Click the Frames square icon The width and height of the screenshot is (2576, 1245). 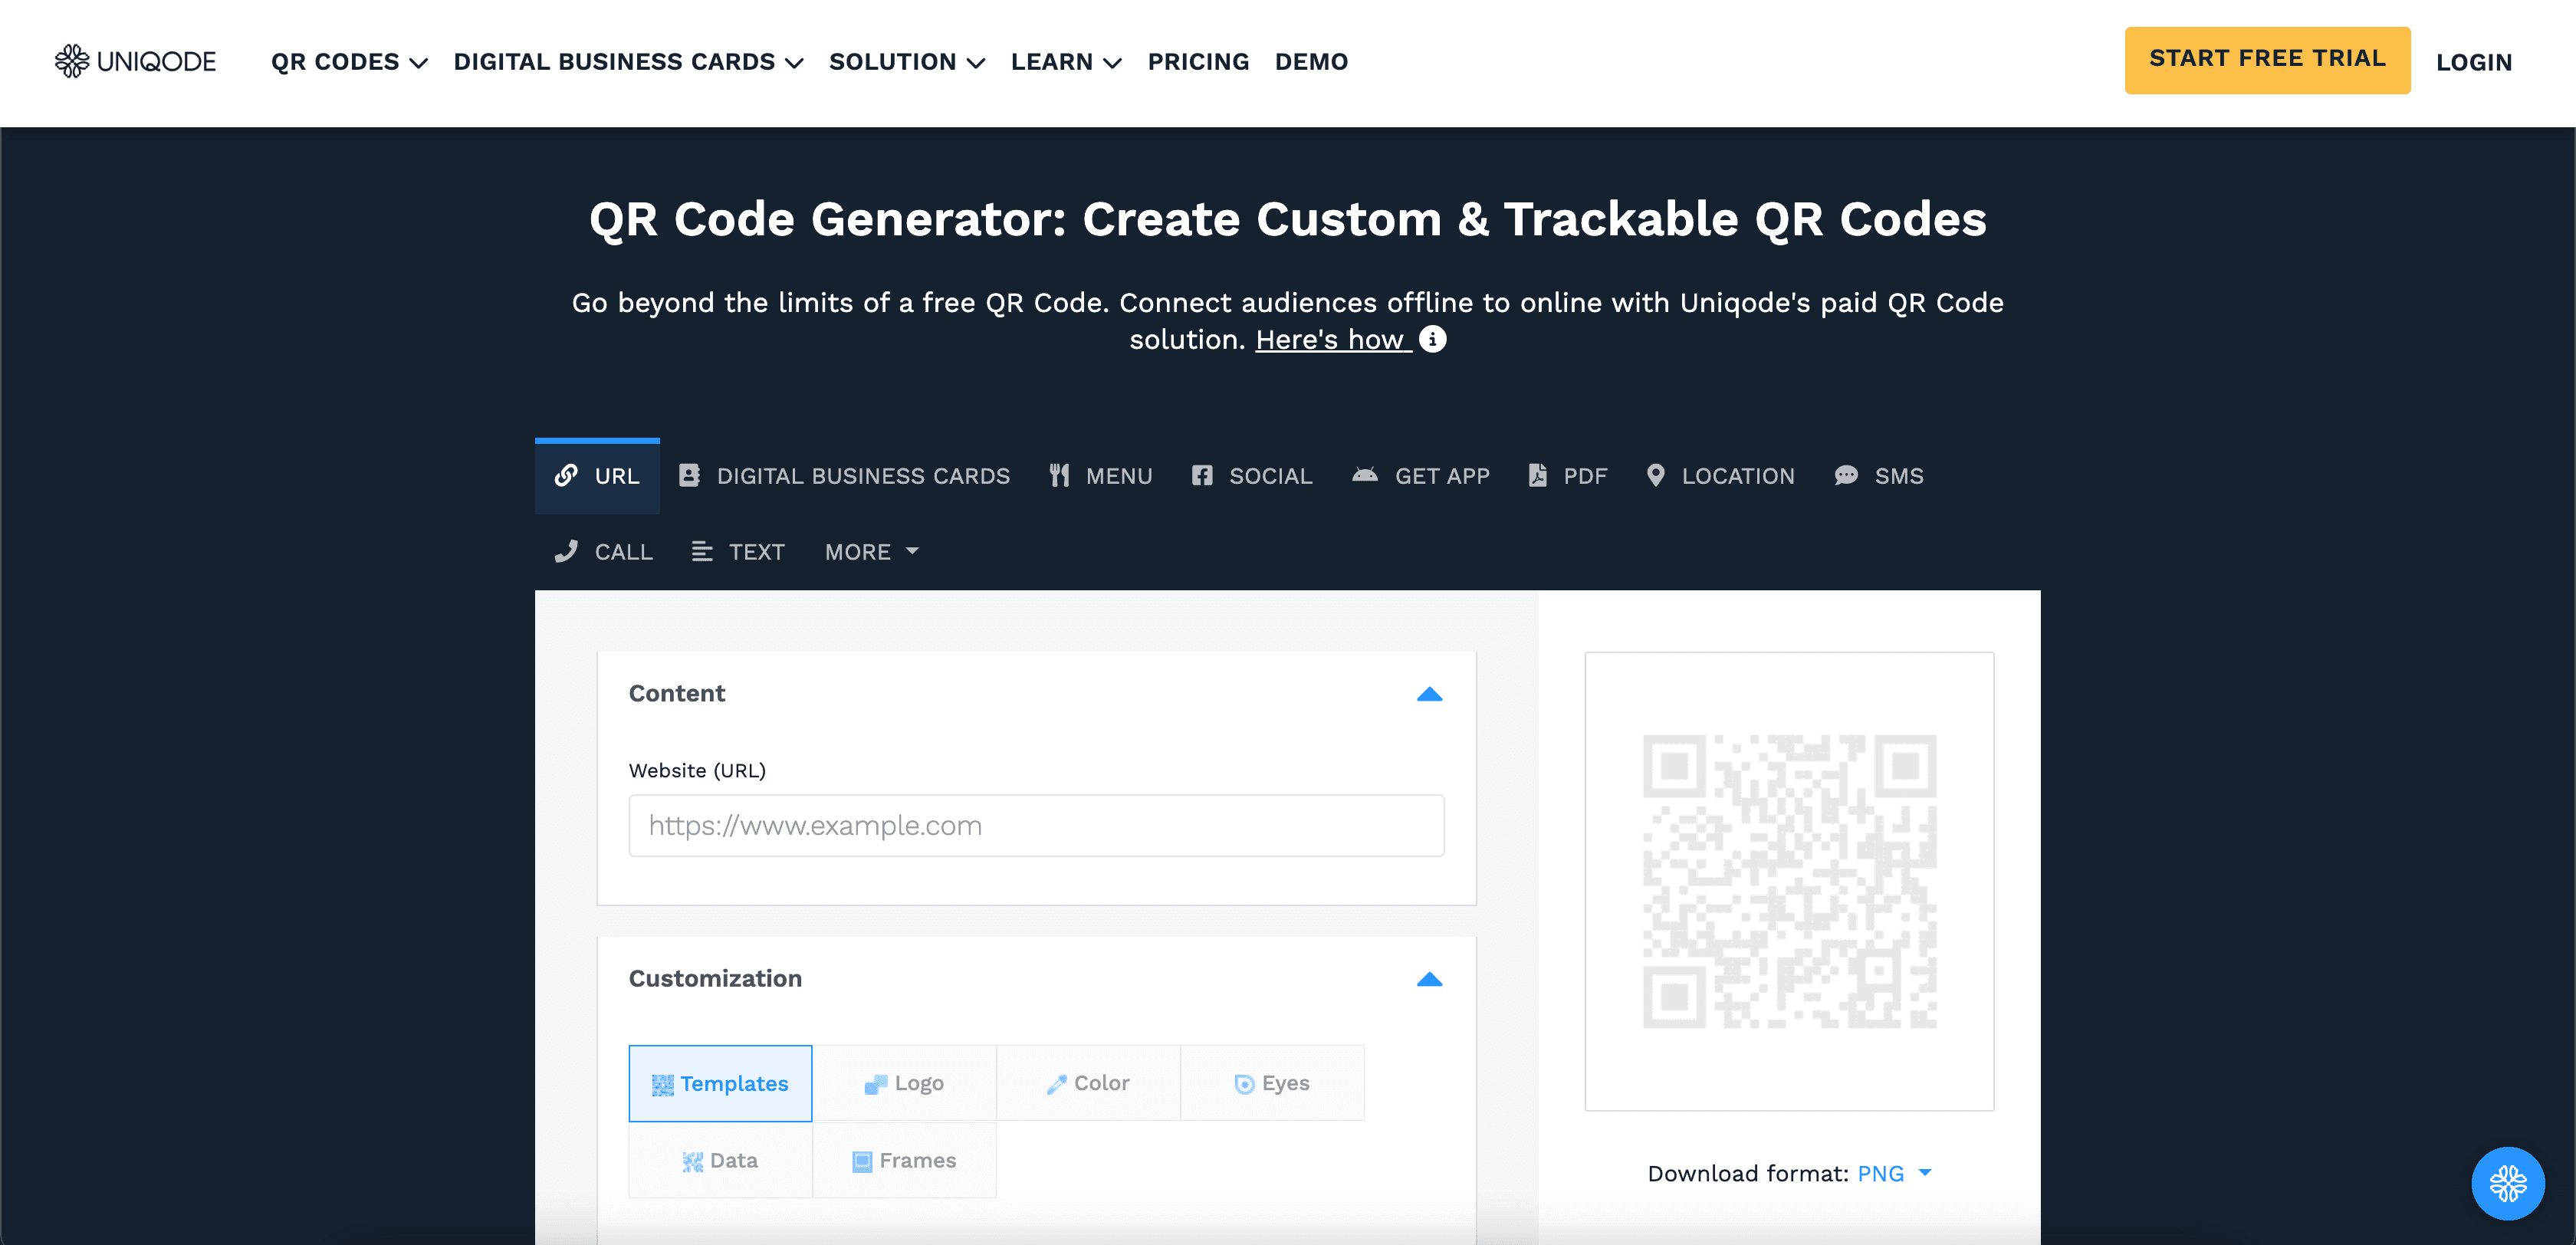862,1161
